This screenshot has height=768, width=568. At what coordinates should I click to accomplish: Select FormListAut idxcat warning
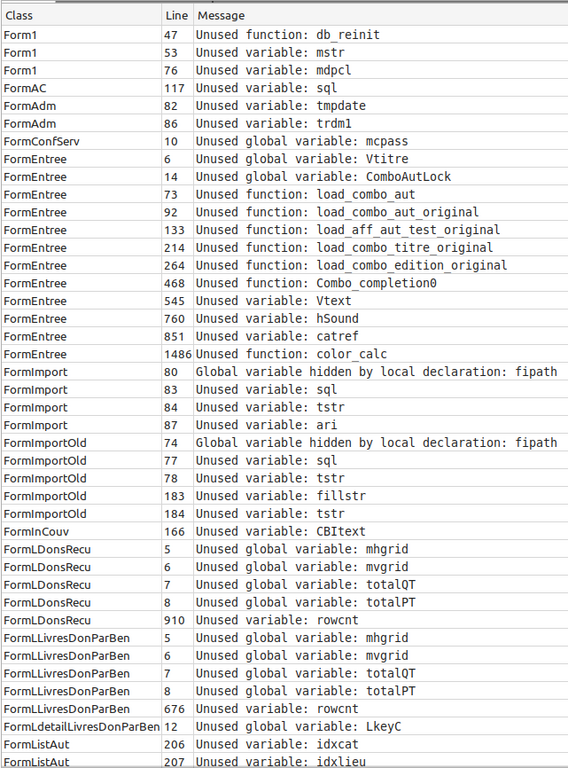[284, 744]
